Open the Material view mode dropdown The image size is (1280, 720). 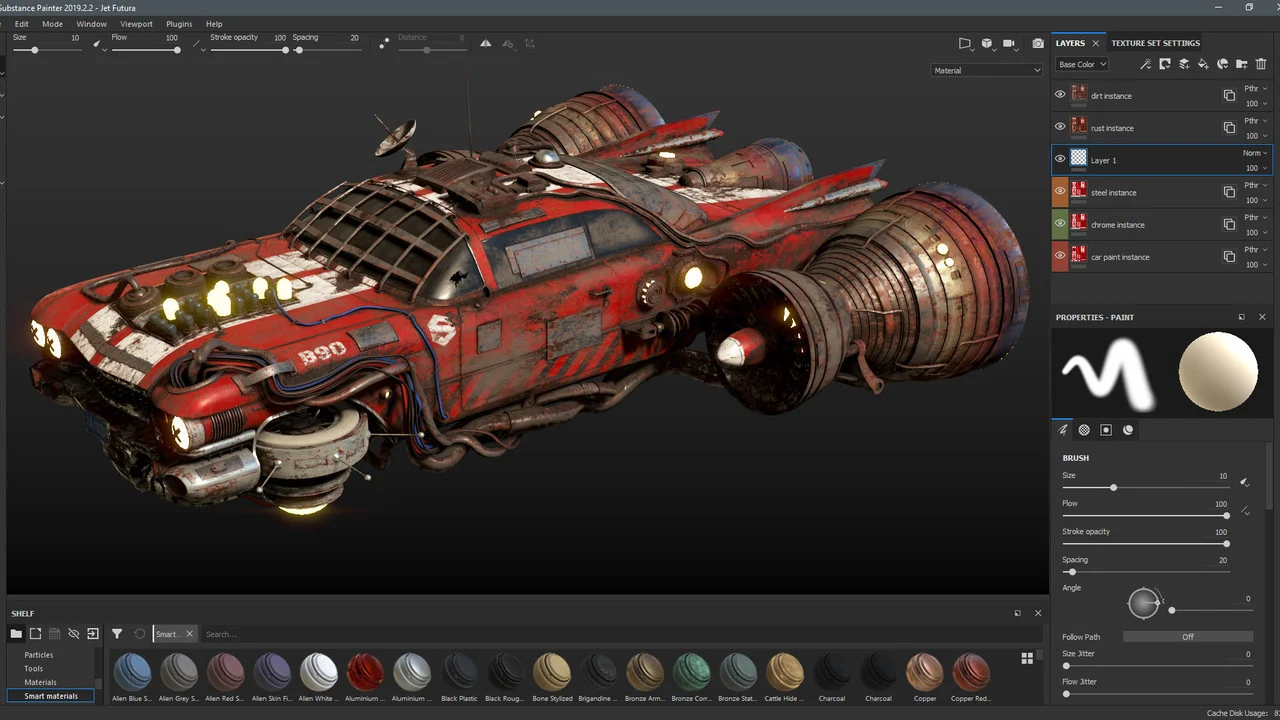pos(987,70)
